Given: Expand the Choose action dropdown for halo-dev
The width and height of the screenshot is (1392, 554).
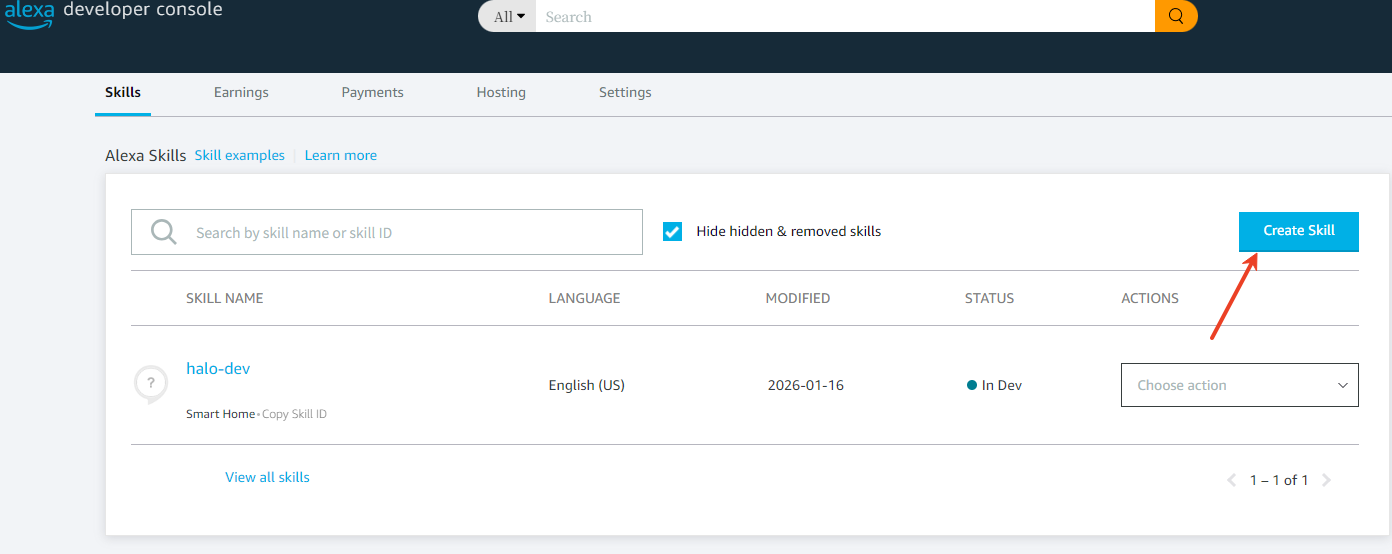Looking at the screenshot, I should pos(1240,385).
